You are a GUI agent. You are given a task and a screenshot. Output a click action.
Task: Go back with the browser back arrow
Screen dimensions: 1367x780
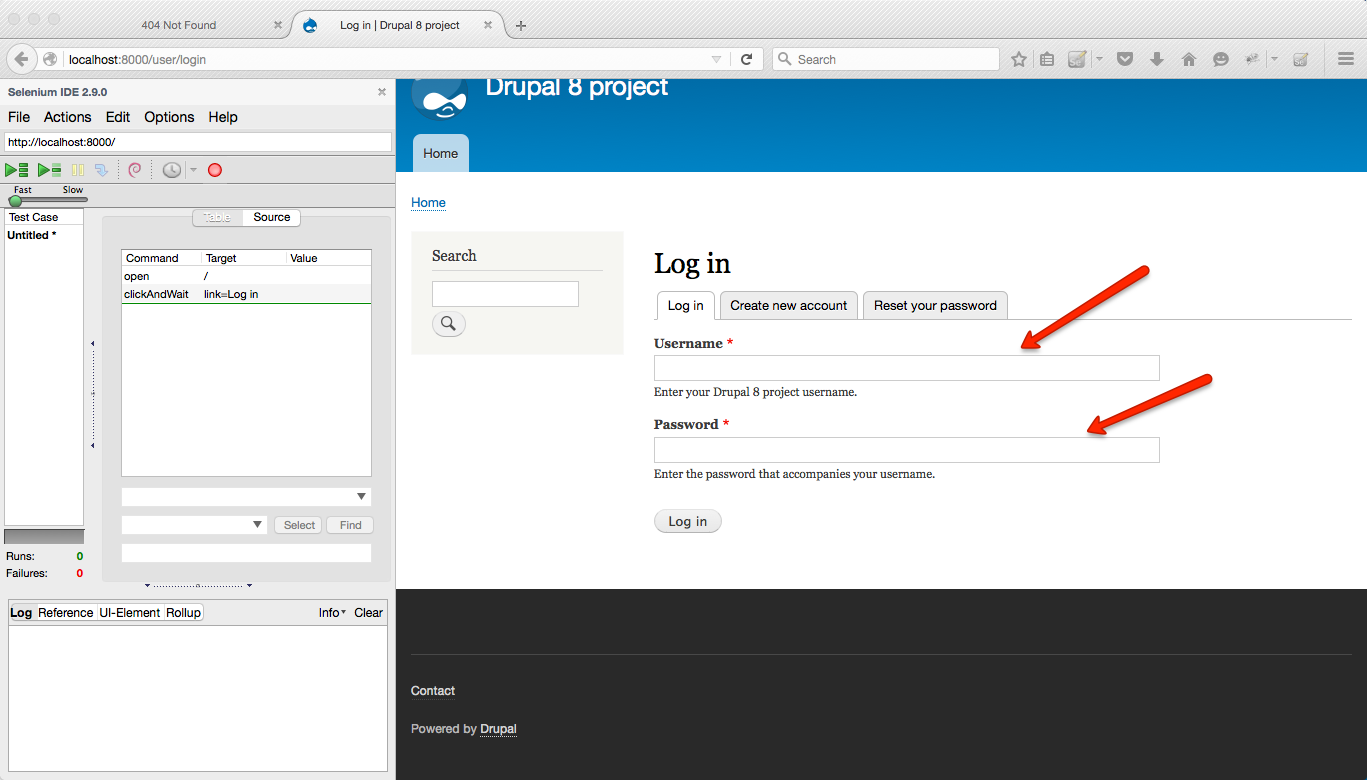[22, 59]
